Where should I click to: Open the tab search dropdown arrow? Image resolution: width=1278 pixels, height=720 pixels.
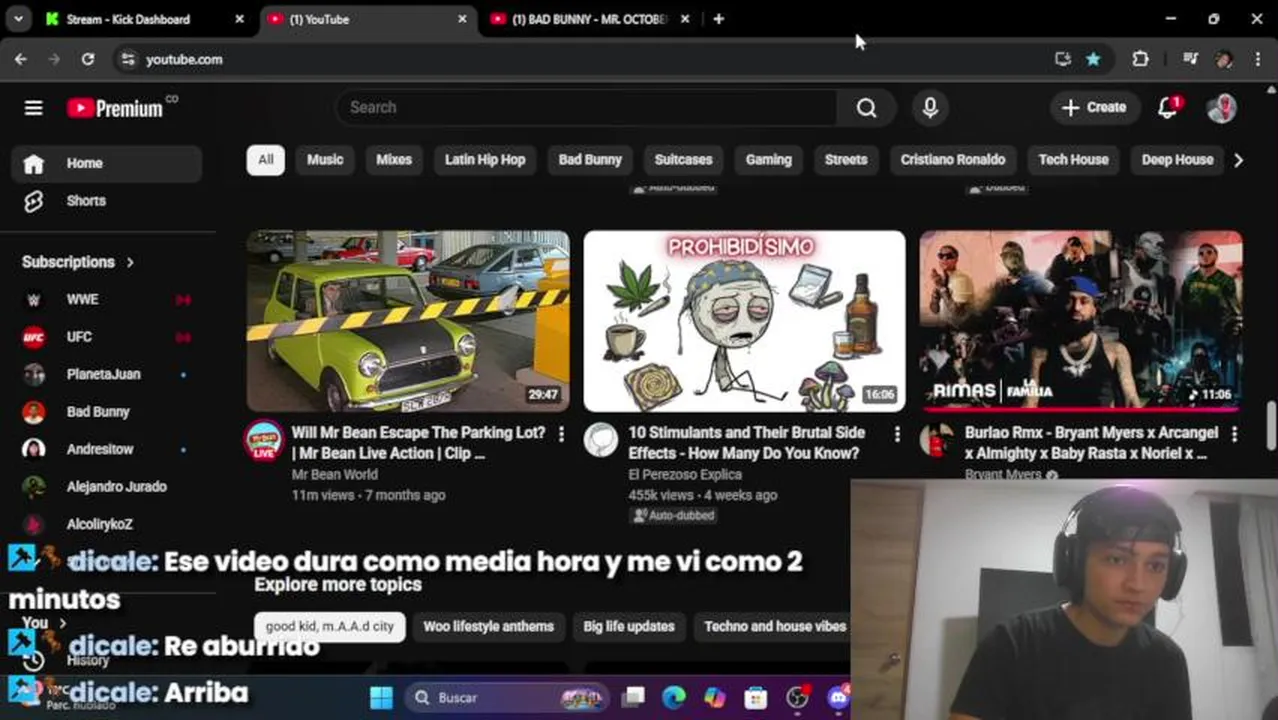19,19
